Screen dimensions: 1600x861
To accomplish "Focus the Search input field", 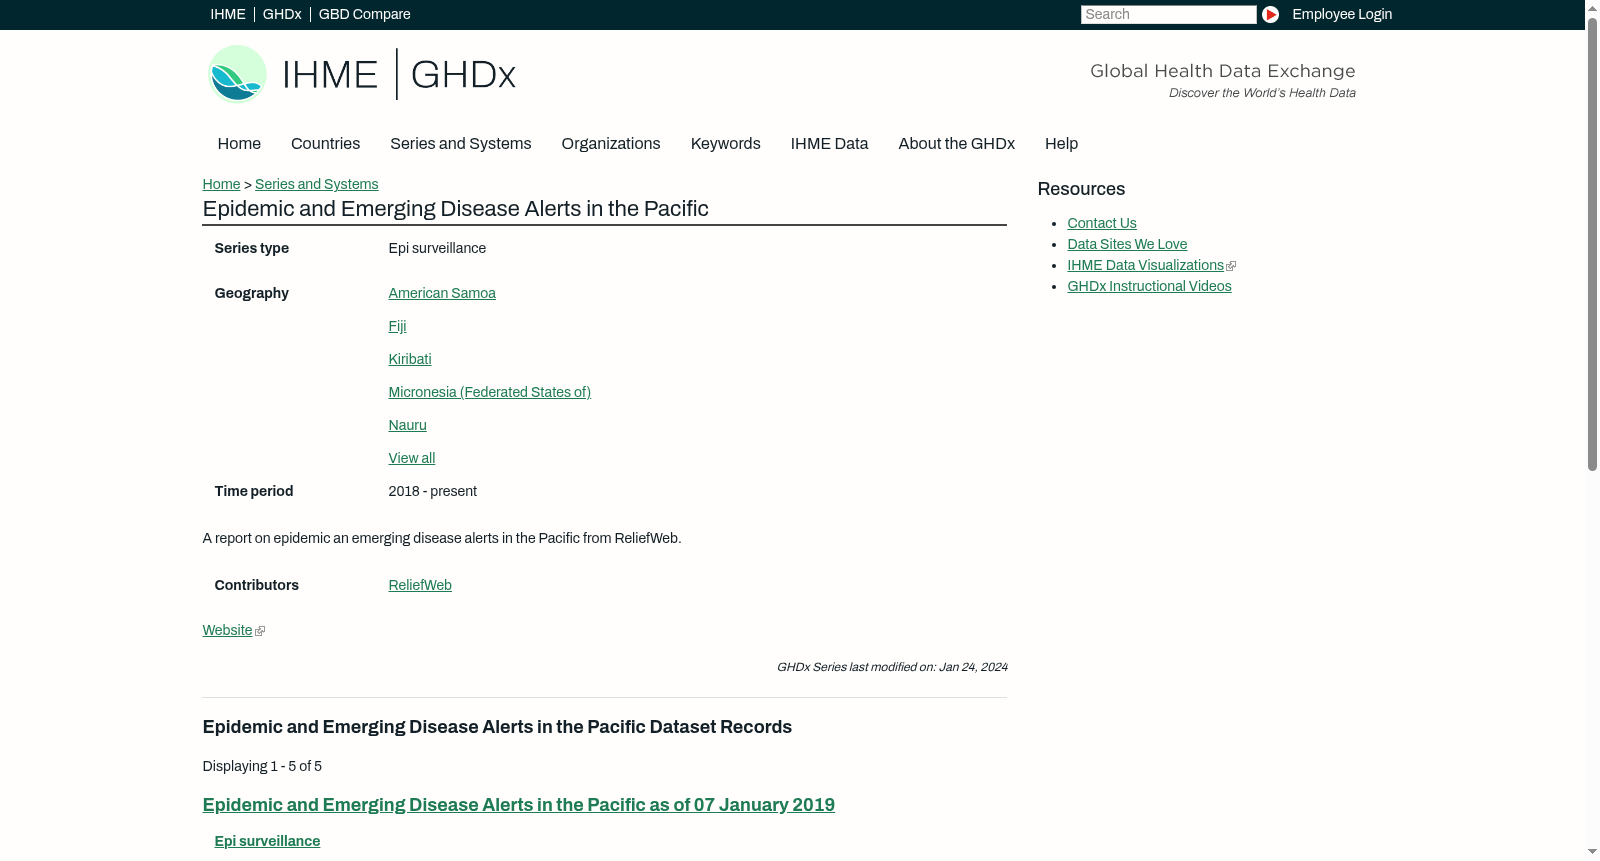I will point(1168,14).
